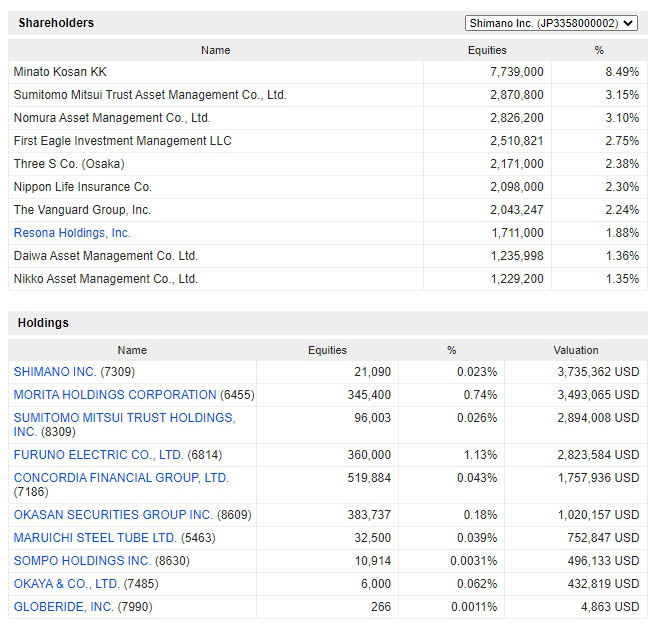The image size is (658, 627).
Task: Click the 496,133 USD valuation
Action: click(x=603, y=561)
